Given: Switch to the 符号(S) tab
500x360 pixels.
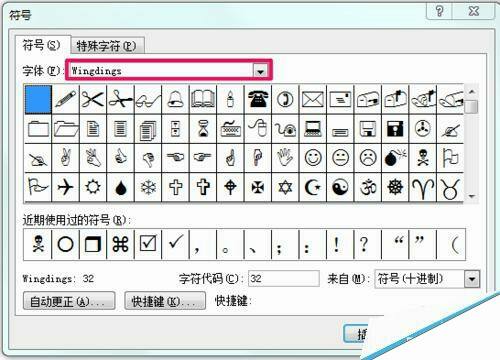Looking at the screenshot, I should point(42,45).
